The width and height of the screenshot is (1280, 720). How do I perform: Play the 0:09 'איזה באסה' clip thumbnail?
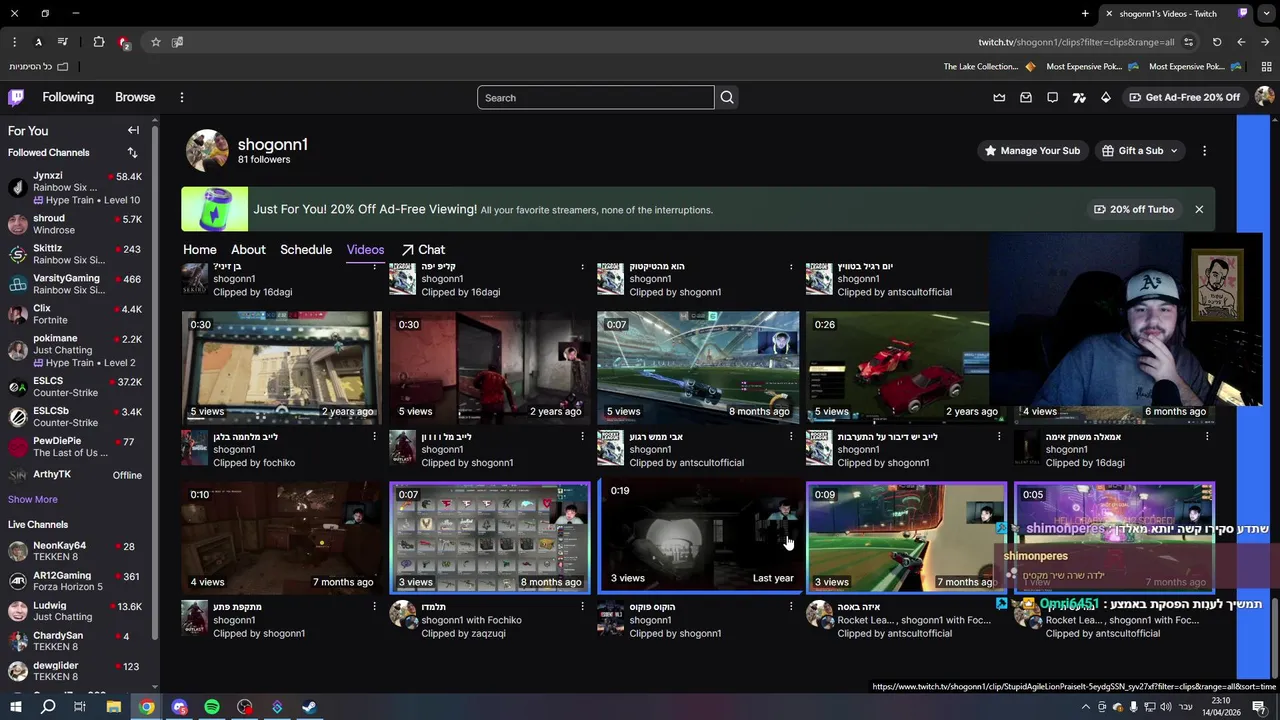[x=906, y=537]
